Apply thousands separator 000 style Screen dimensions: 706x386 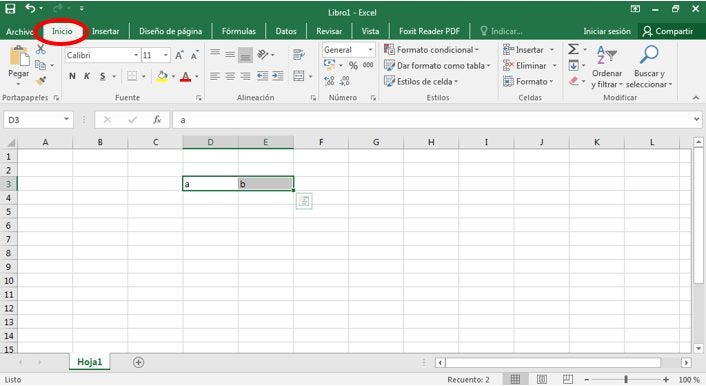pyautogui.click(x=368, y=65)
